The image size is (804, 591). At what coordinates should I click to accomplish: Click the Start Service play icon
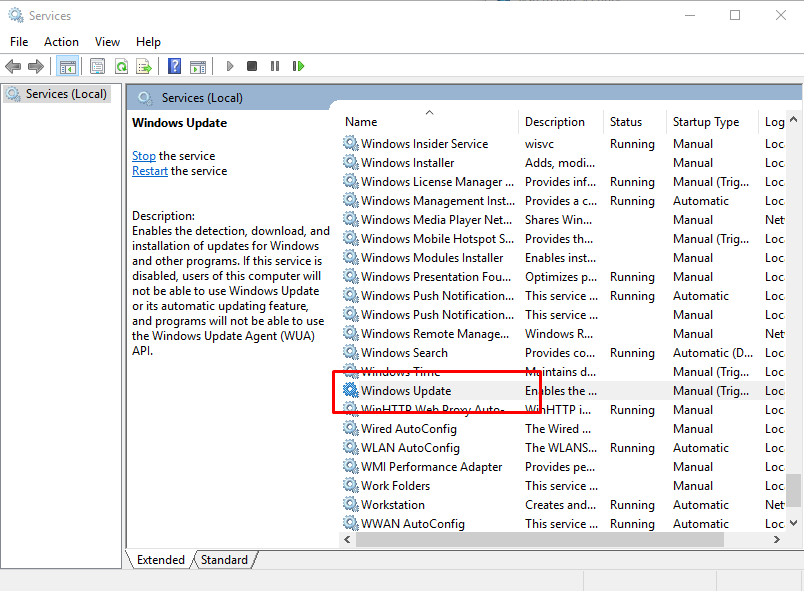tap(230, 66)
